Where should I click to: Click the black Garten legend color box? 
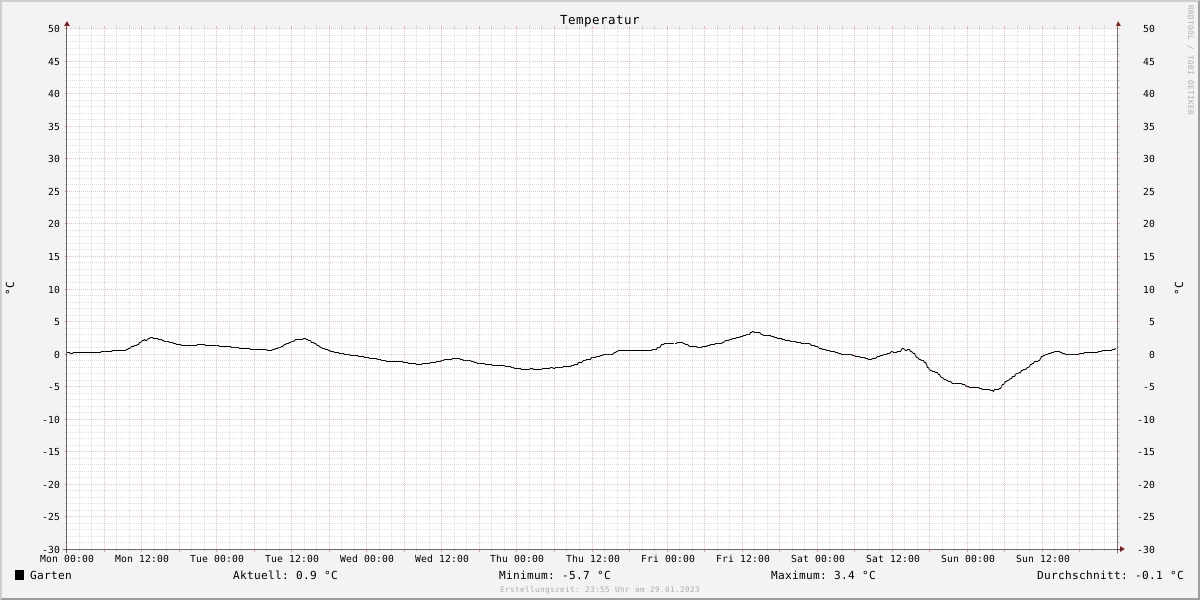click(x=19, y=575)
